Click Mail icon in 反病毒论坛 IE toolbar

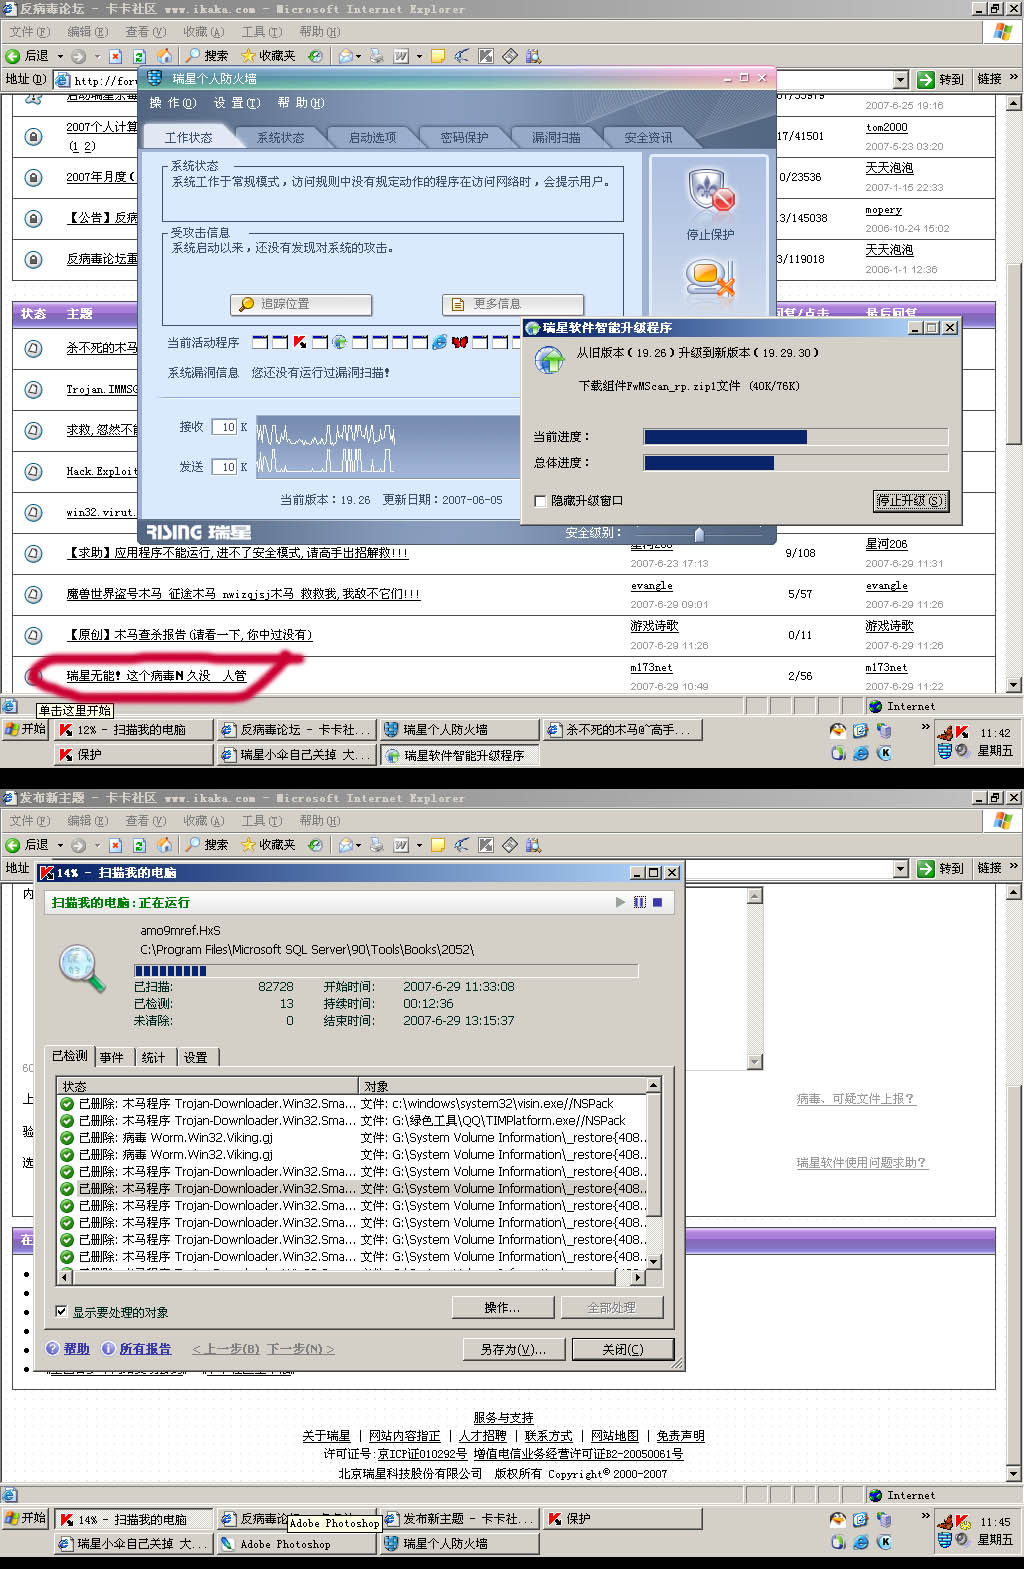coord(346,56)
